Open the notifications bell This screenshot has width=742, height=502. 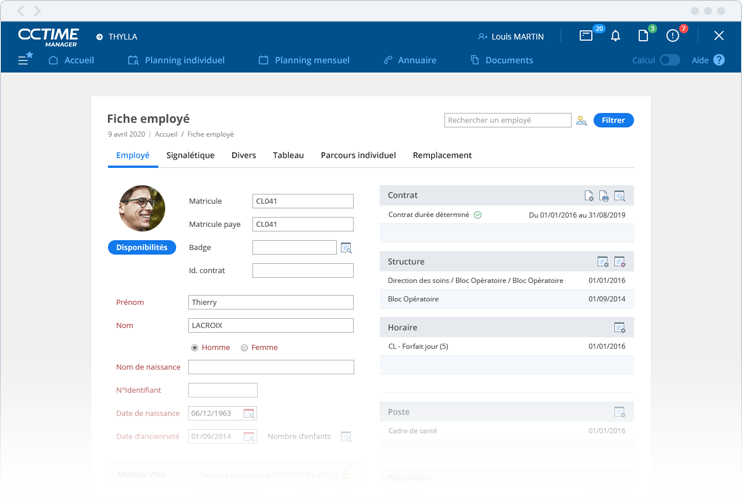(615, 36)
